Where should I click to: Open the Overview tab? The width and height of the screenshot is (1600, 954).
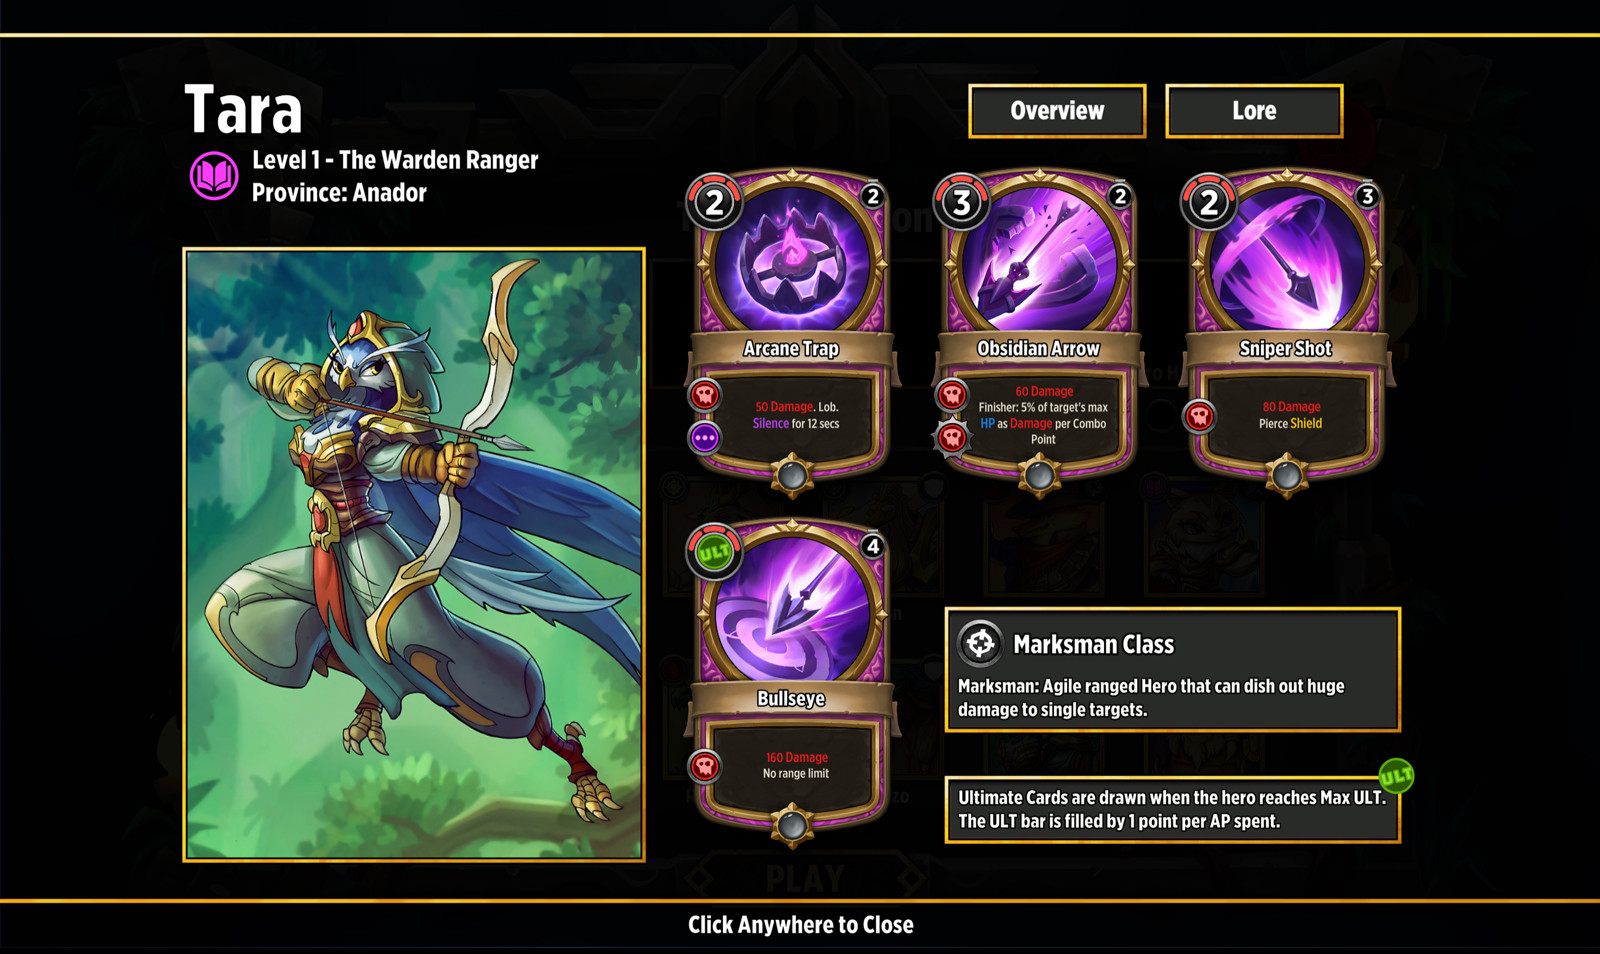pyautogui.click(x=1057, y=111)
